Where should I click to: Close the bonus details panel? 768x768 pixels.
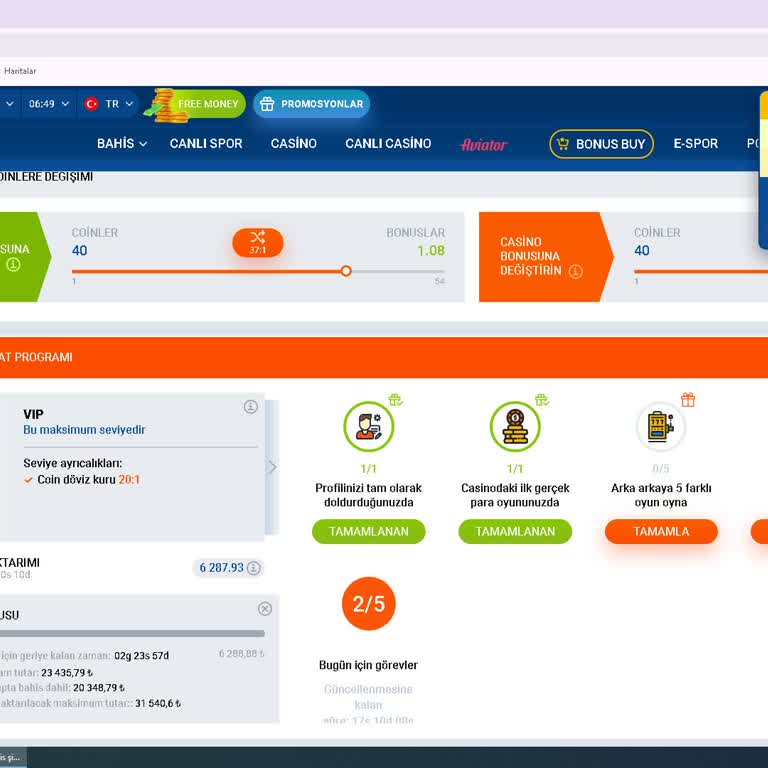click(x=265, y=609)
